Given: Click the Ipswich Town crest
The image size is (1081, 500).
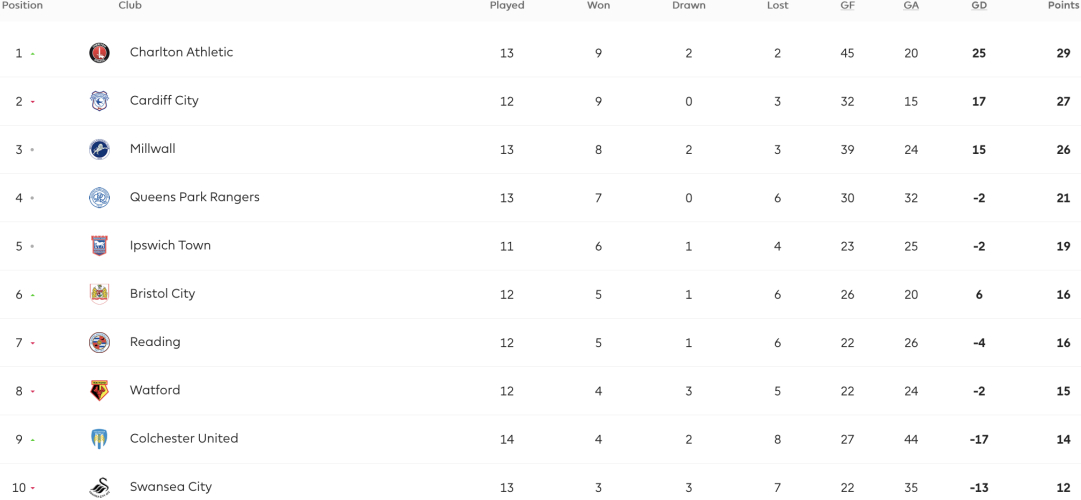Looking at the screenshot, I should [x=99, y=246].
